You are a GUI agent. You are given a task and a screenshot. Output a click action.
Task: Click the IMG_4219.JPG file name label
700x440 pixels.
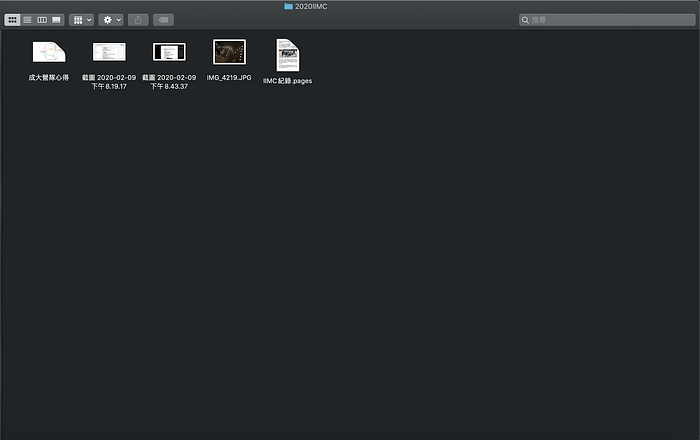(x=229, y=77)
